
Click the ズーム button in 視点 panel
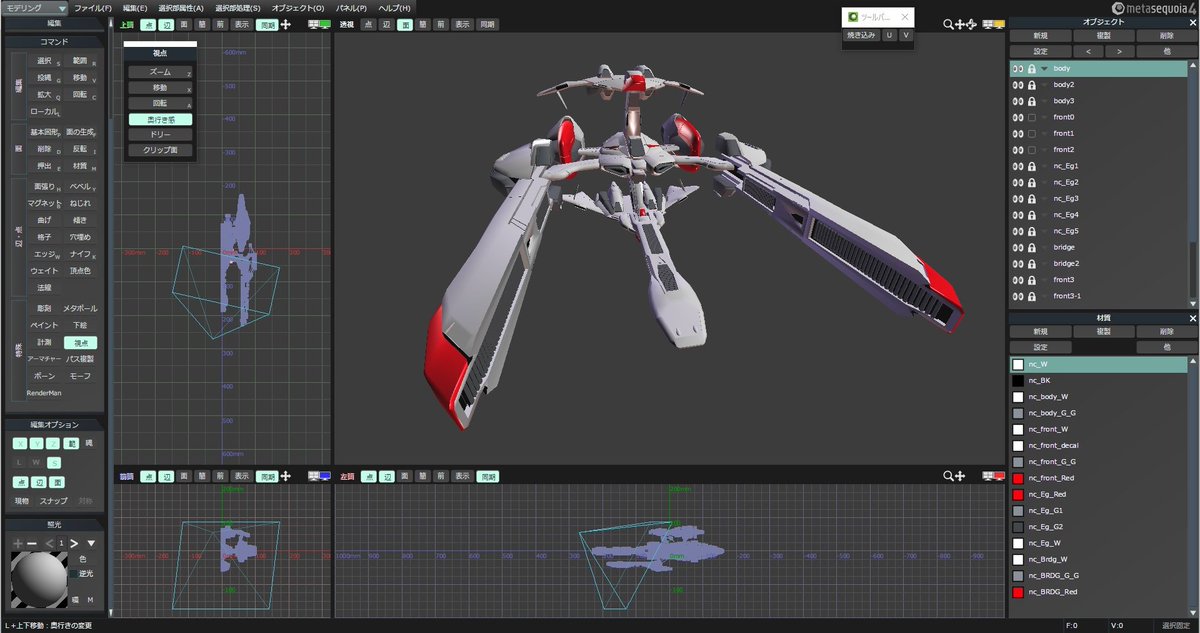point(160,73)
